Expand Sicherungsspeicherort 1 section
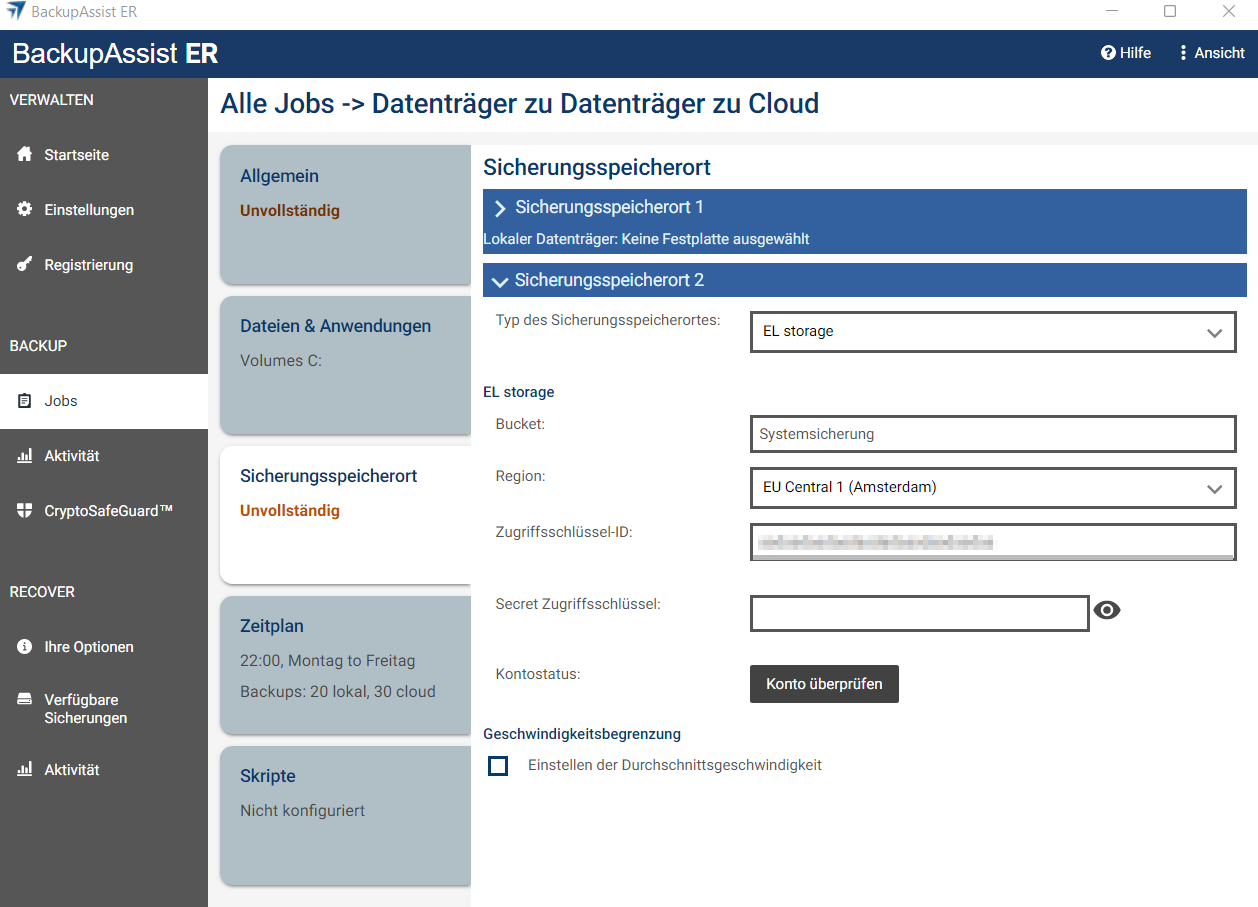 click(501, 208)
